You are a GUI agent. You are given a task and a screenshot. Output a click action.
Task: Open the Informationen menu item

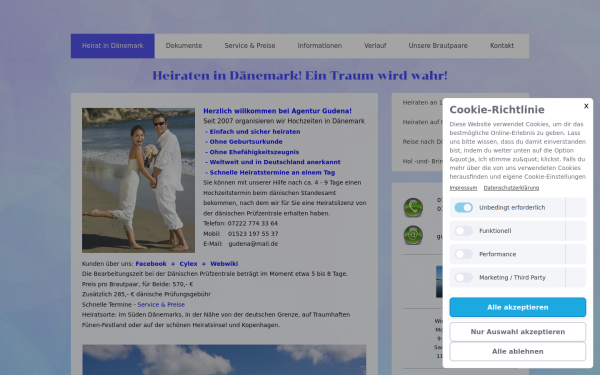point(320,46)
